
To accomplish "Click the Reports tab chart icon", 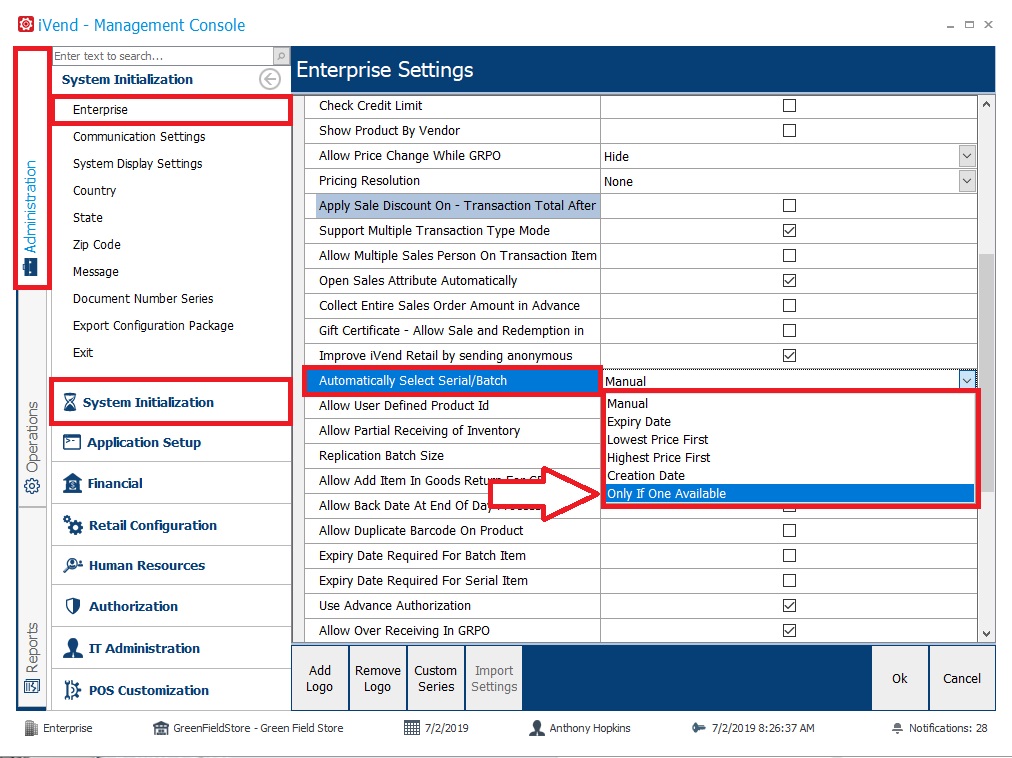I will (32, 686).
